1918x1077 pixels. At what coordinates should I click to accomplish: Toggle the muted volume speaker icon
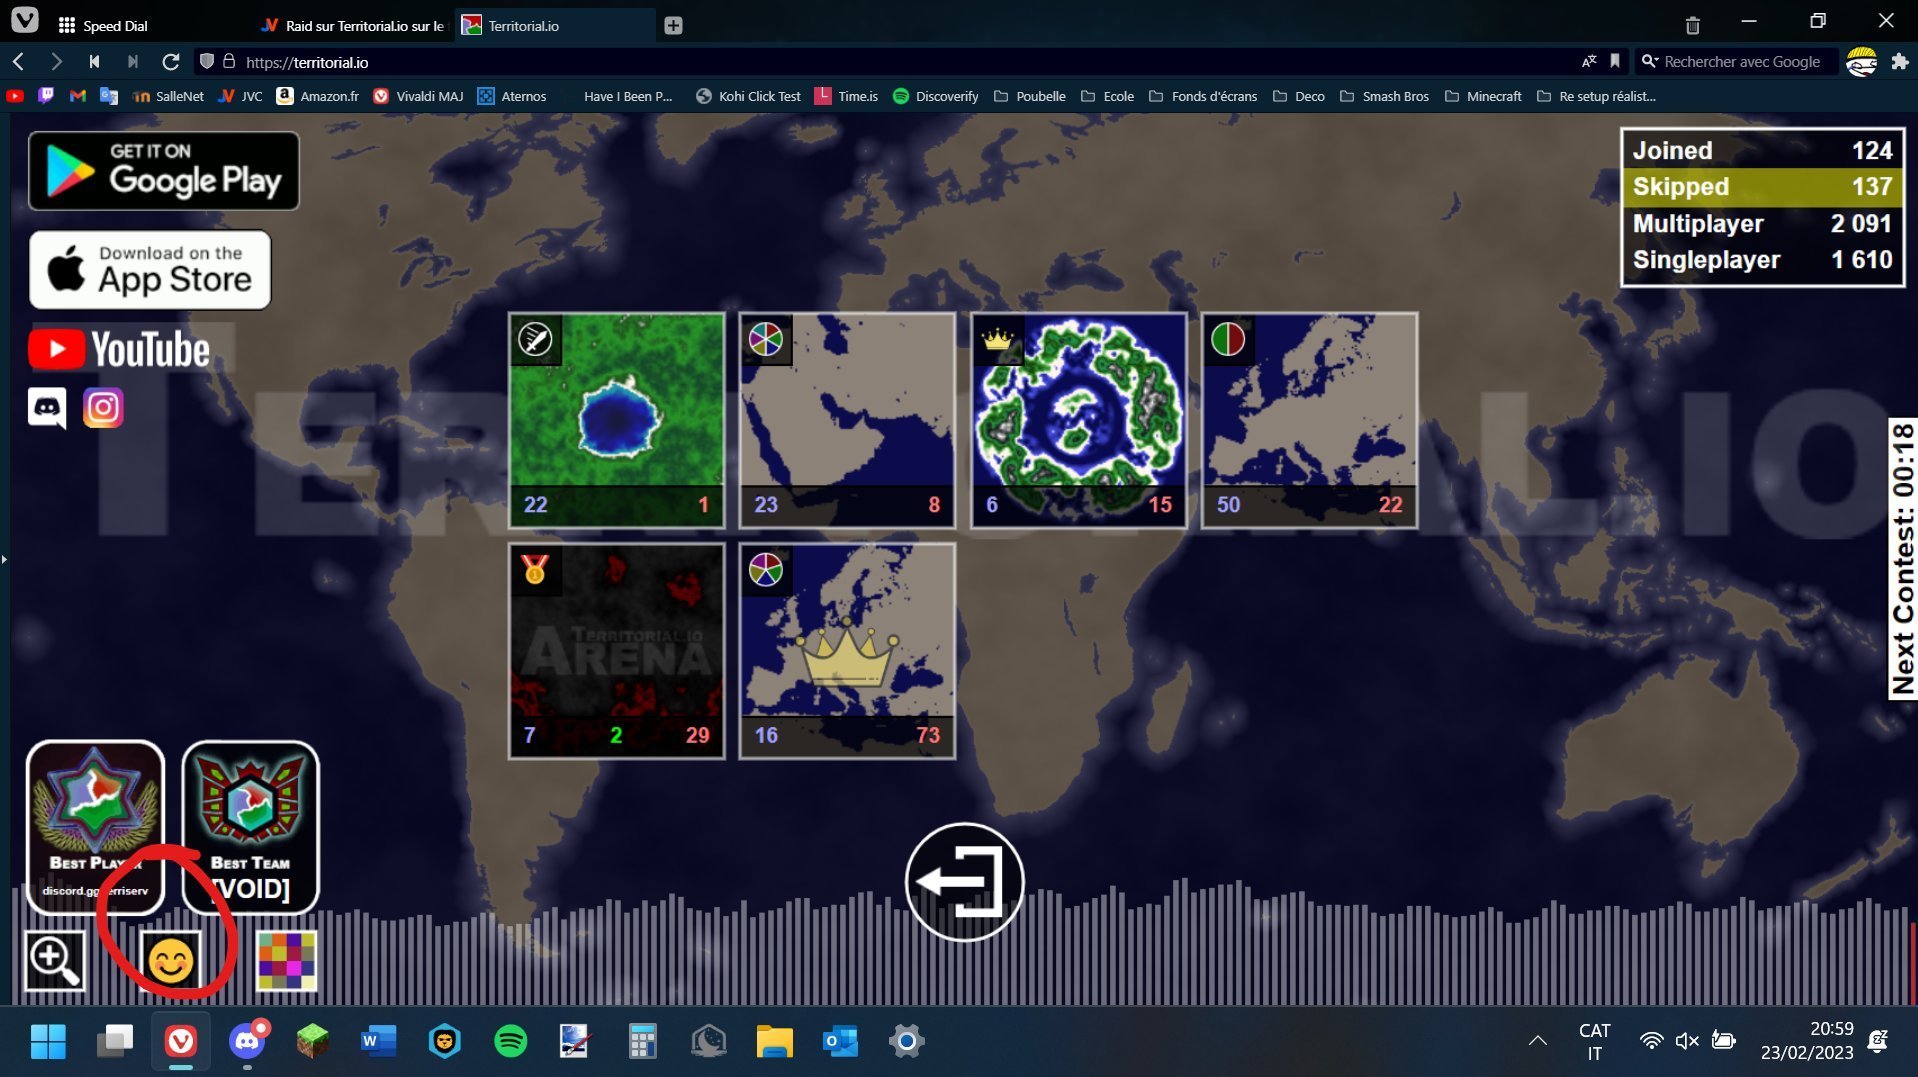coord(1687,1041)
